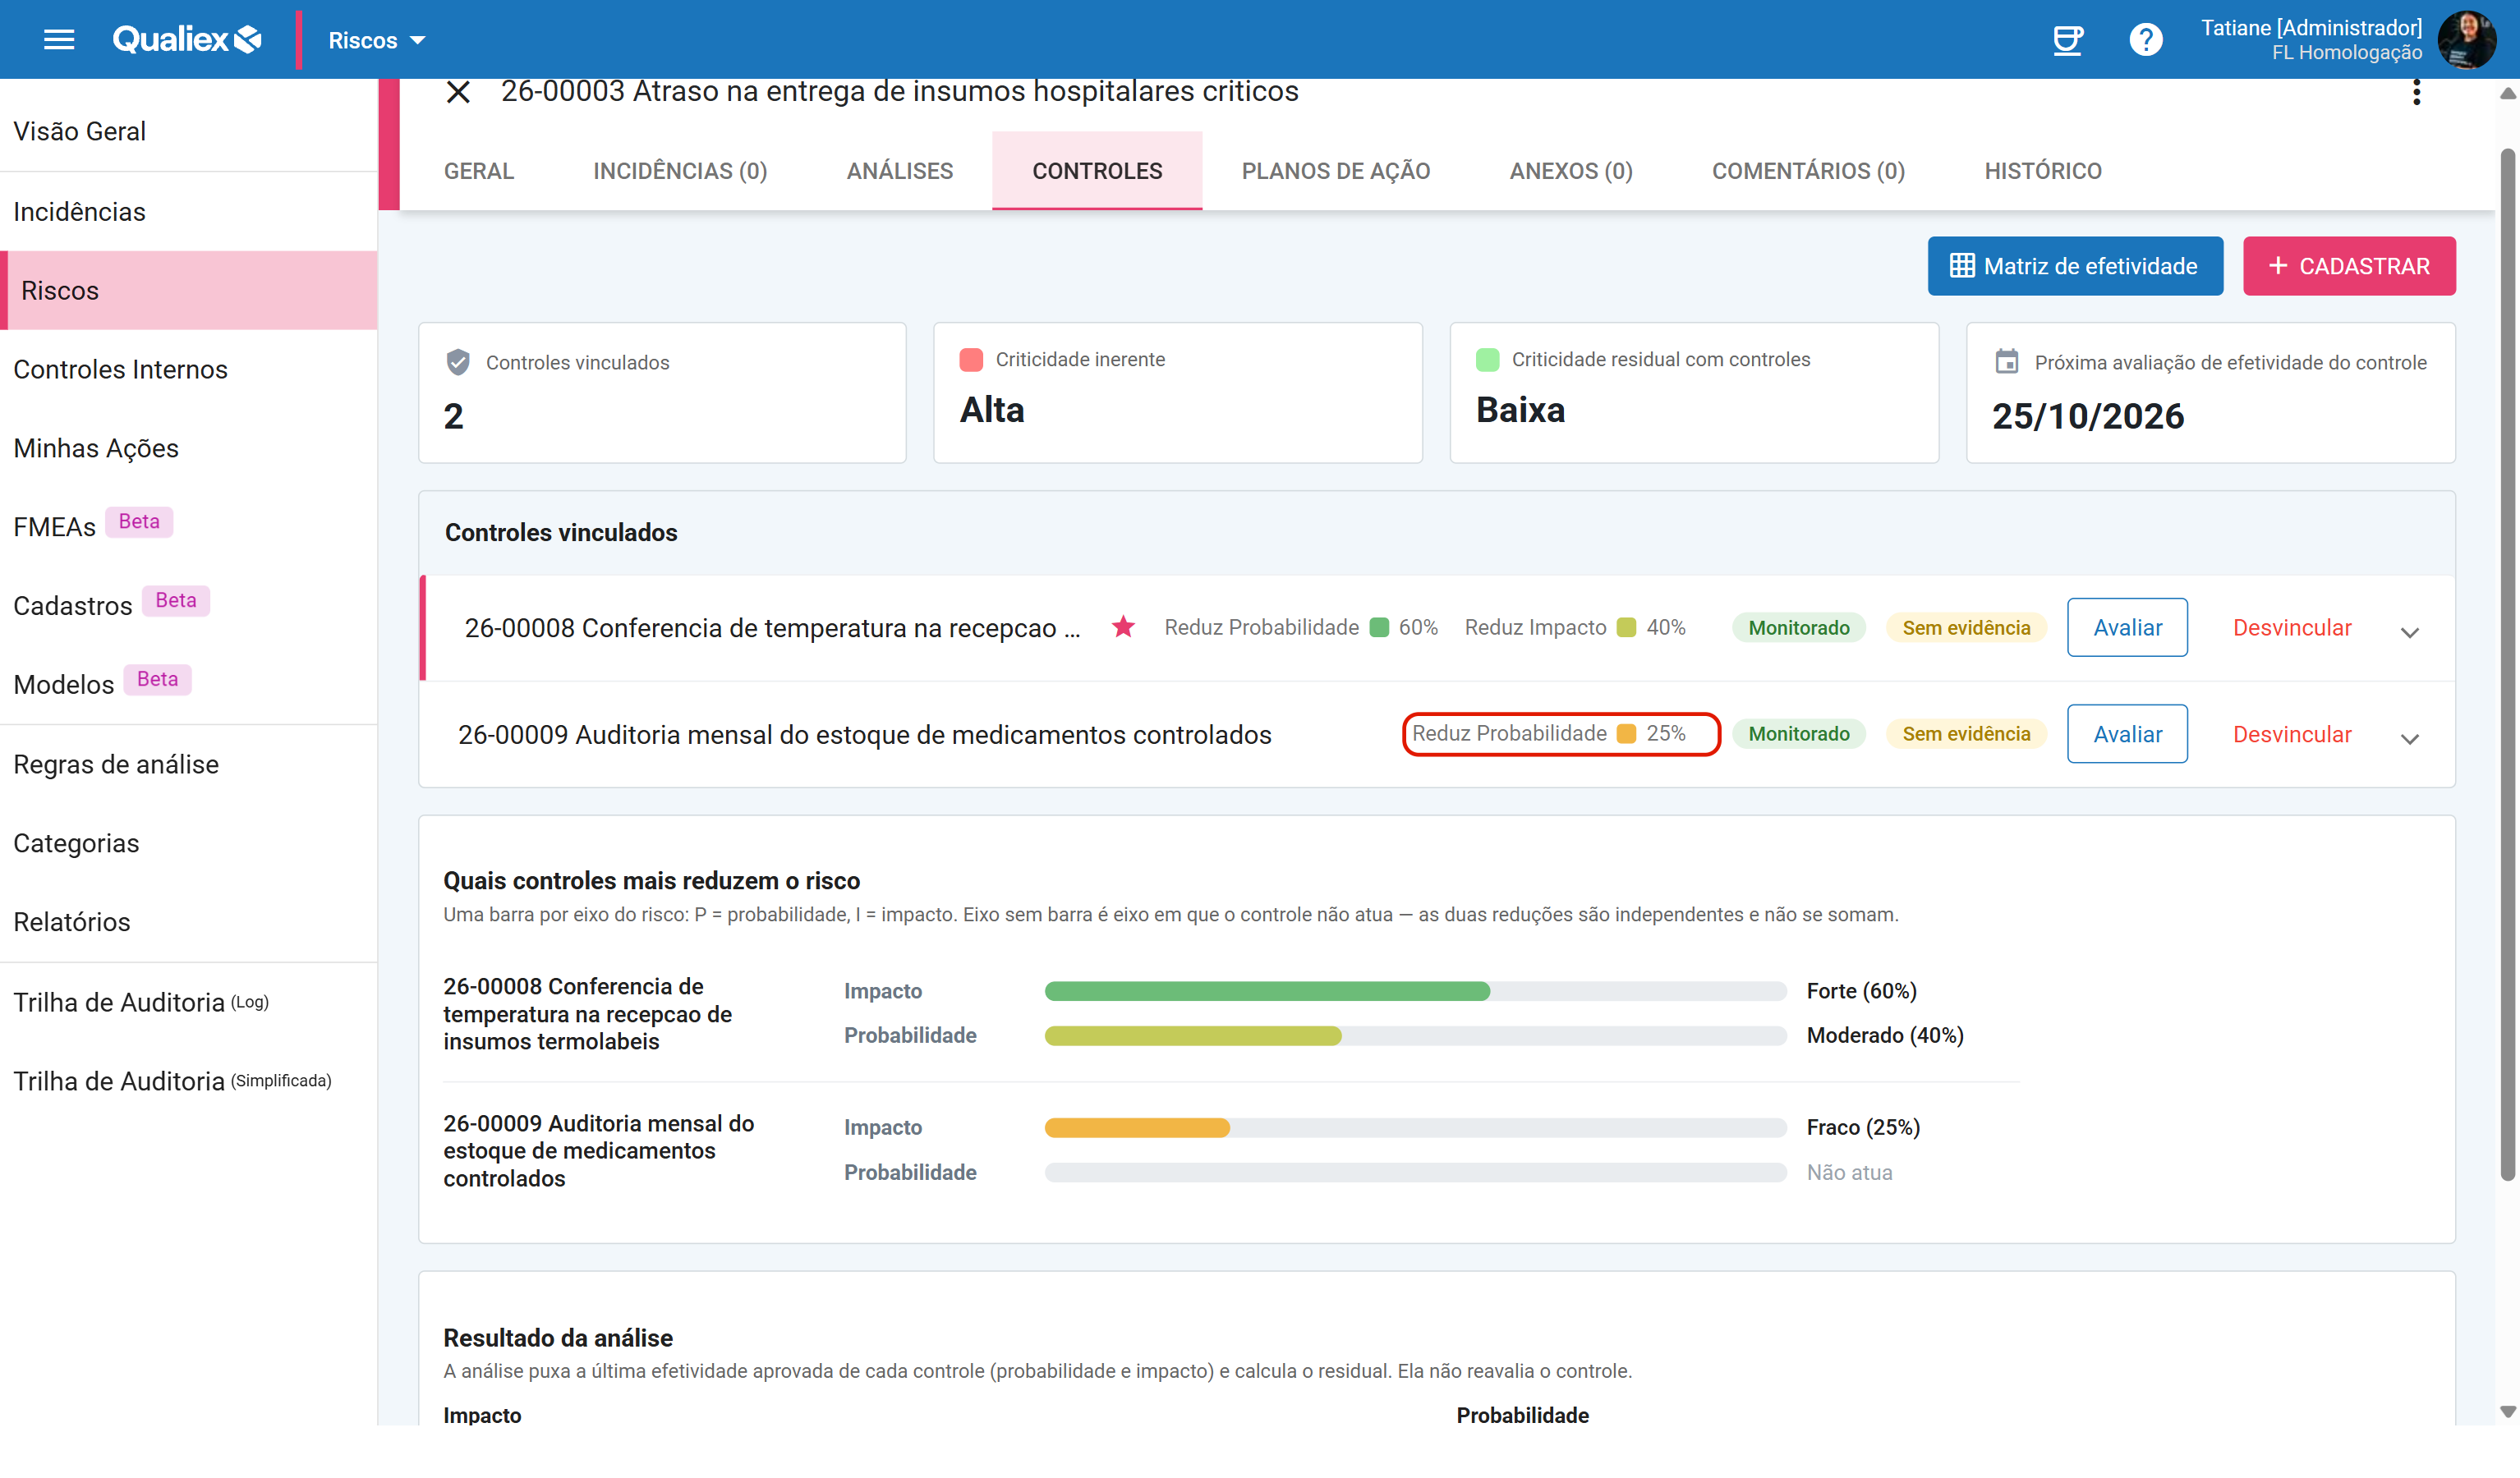
Task: Open Trilha de Auditoria (Log) in the sidebar
Action: (188, 1002)
